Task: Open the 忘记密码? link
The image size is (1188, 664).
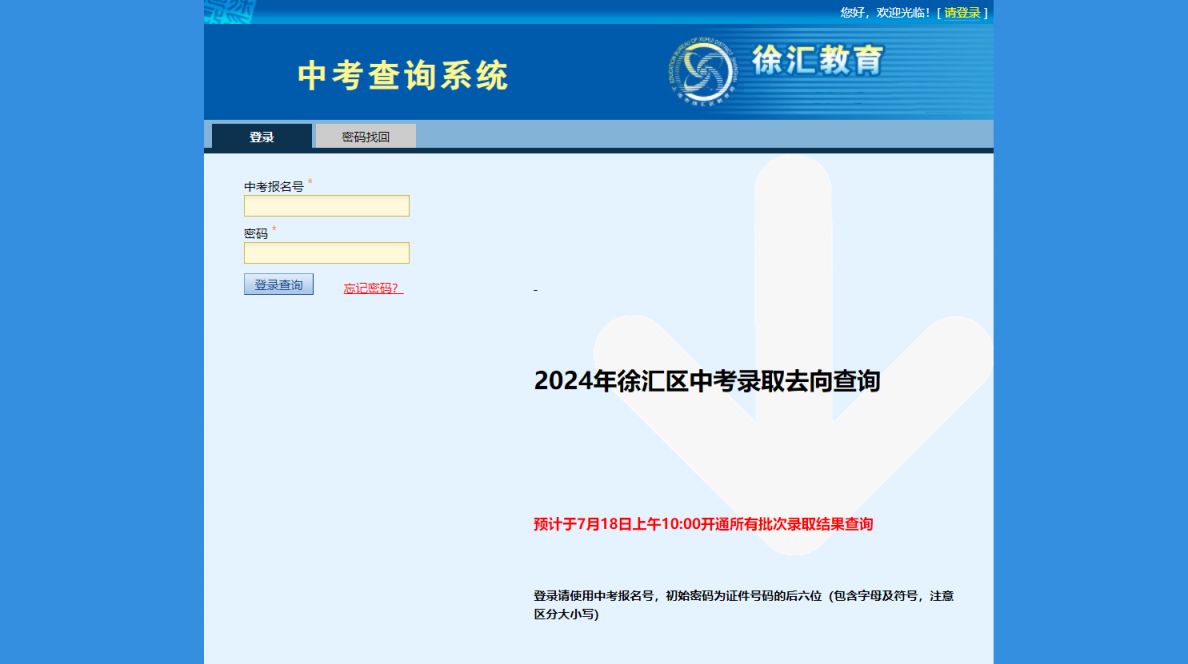Action: (x=370, y=287)
